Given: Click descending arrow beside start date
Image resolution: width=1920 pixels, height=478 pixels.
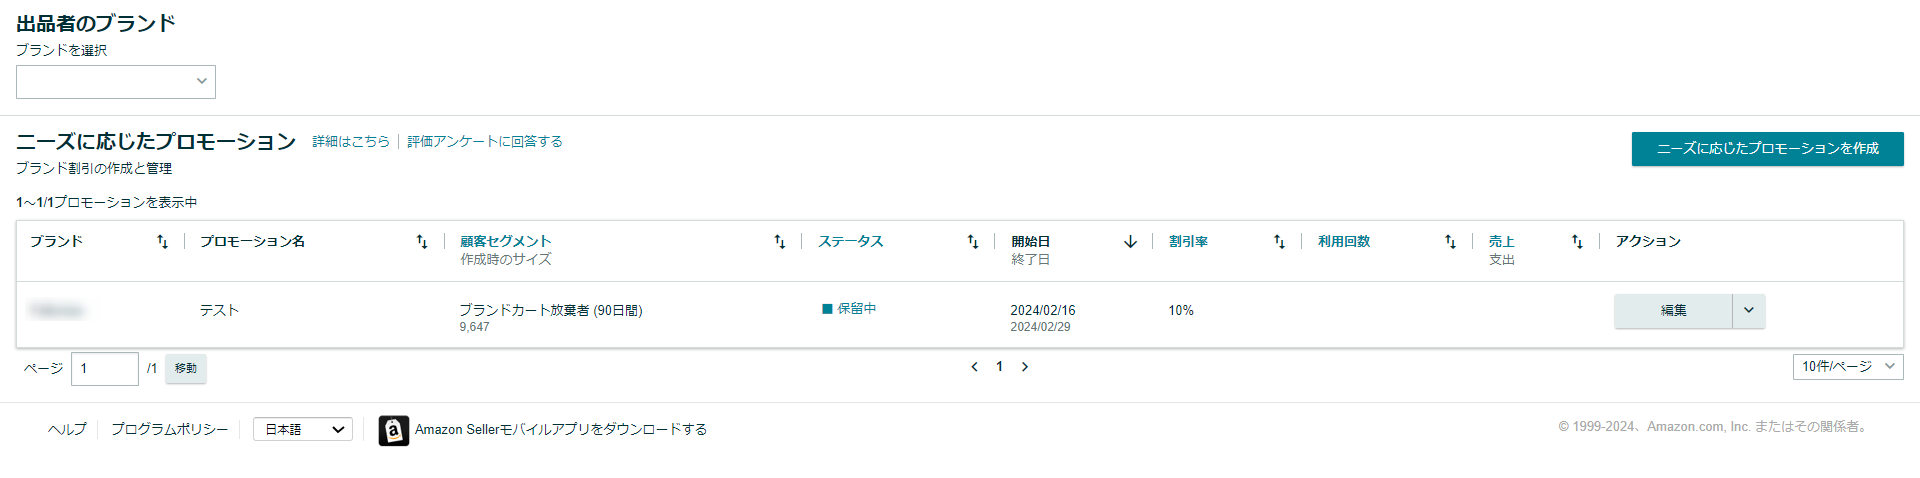Looking at the screenshot, I should (1131, 242).
